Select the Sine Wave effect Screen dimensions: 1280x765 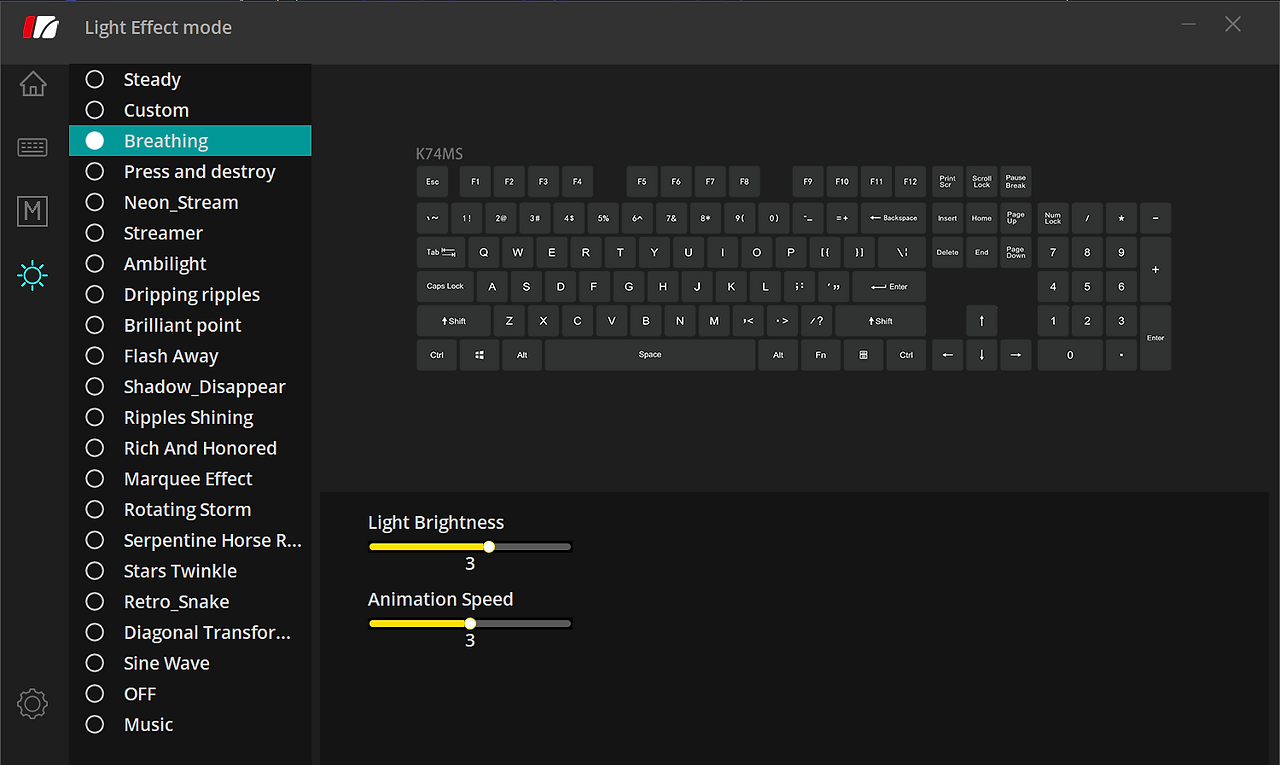(190, 663)
